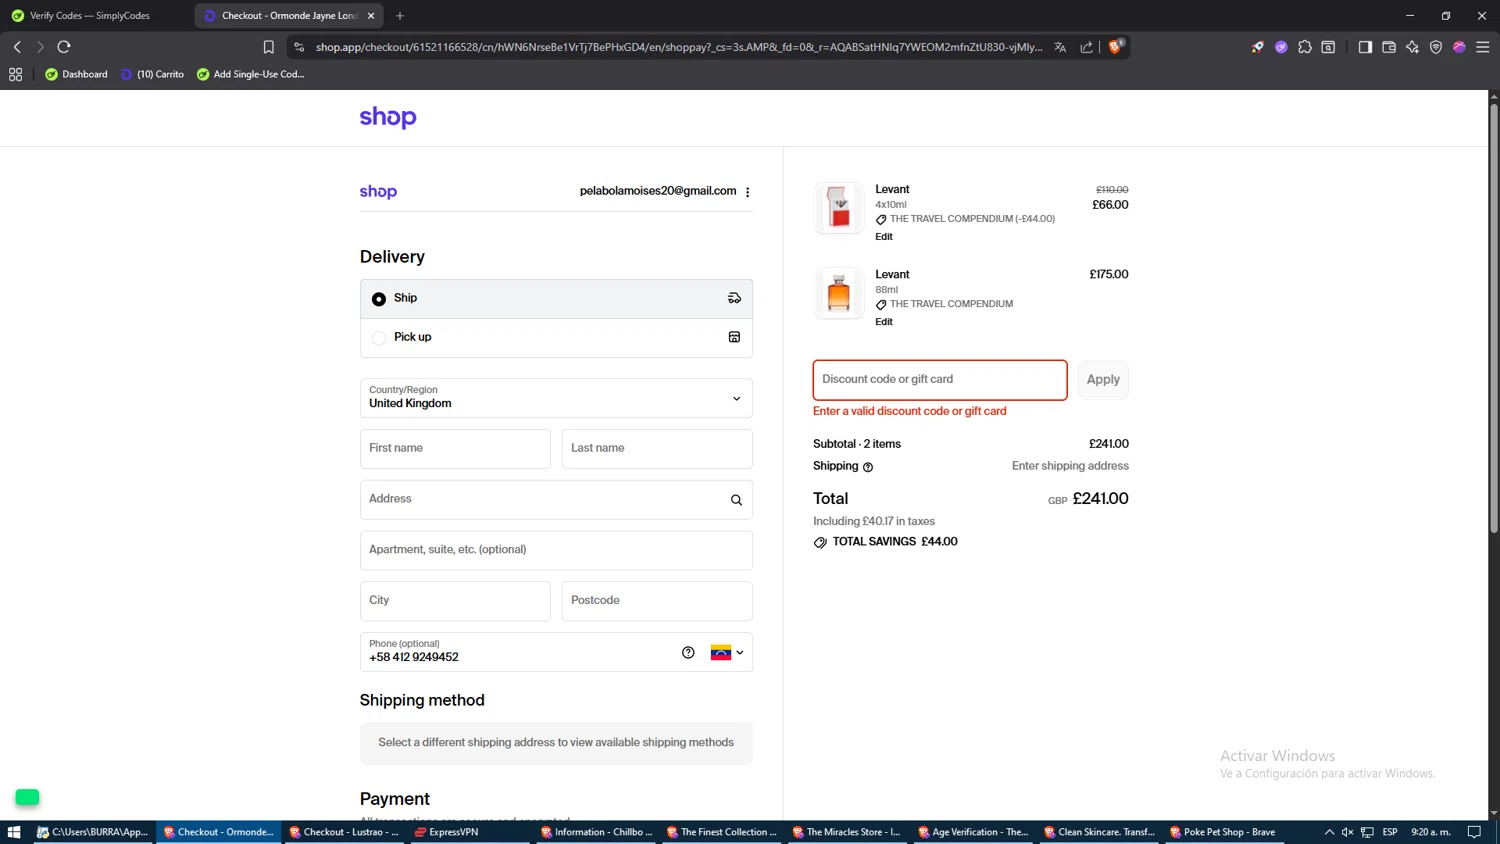Open the Leo AI sparkle icon
Viewport: 1500px width, 844px height.
click(1412, 47)
